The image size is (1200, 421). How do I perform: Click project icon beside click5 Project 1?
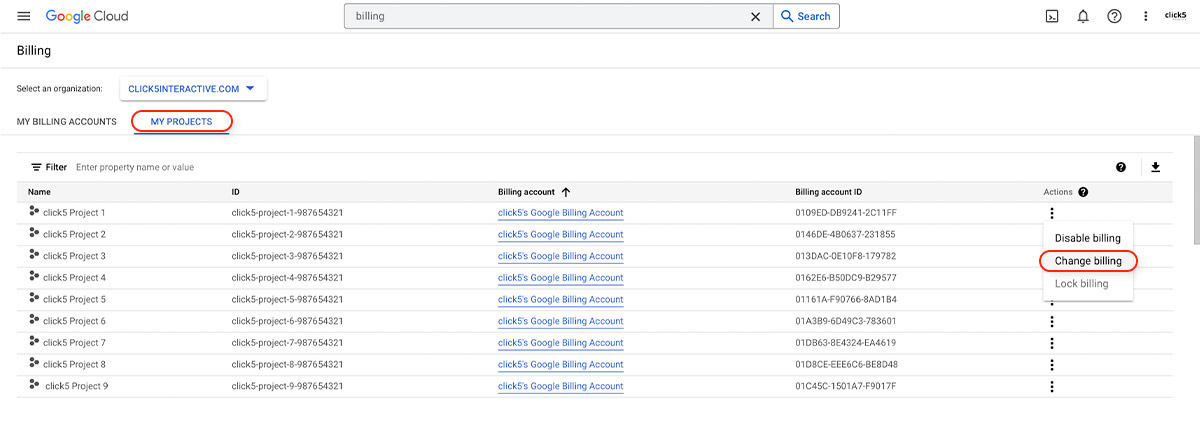pyautogui.click(x=34, y=212)
